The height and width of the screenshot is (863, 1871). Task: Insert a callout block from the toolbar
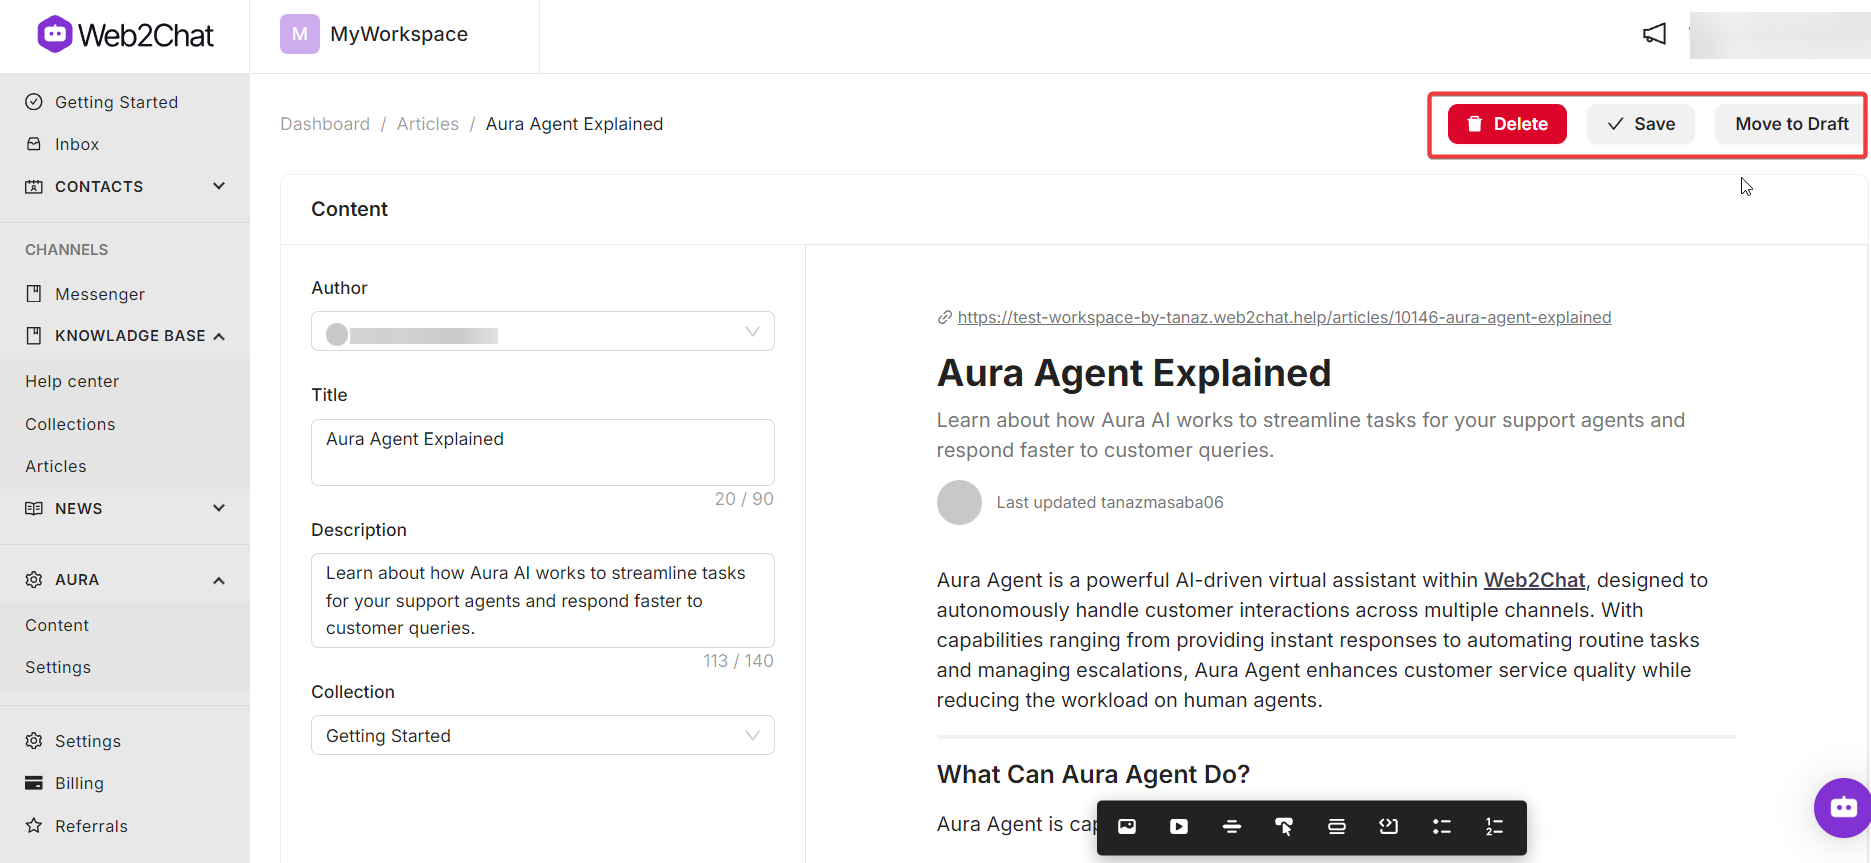1337,826
